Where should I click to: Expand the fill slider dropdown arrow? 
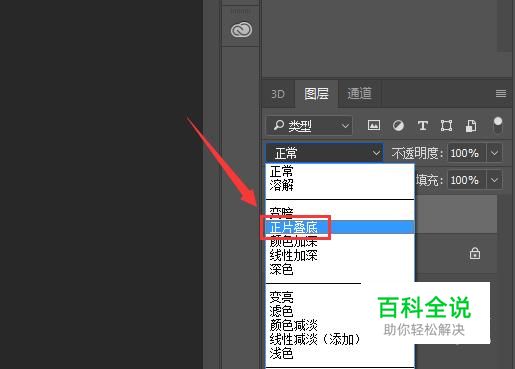click(x=494, y=180)
